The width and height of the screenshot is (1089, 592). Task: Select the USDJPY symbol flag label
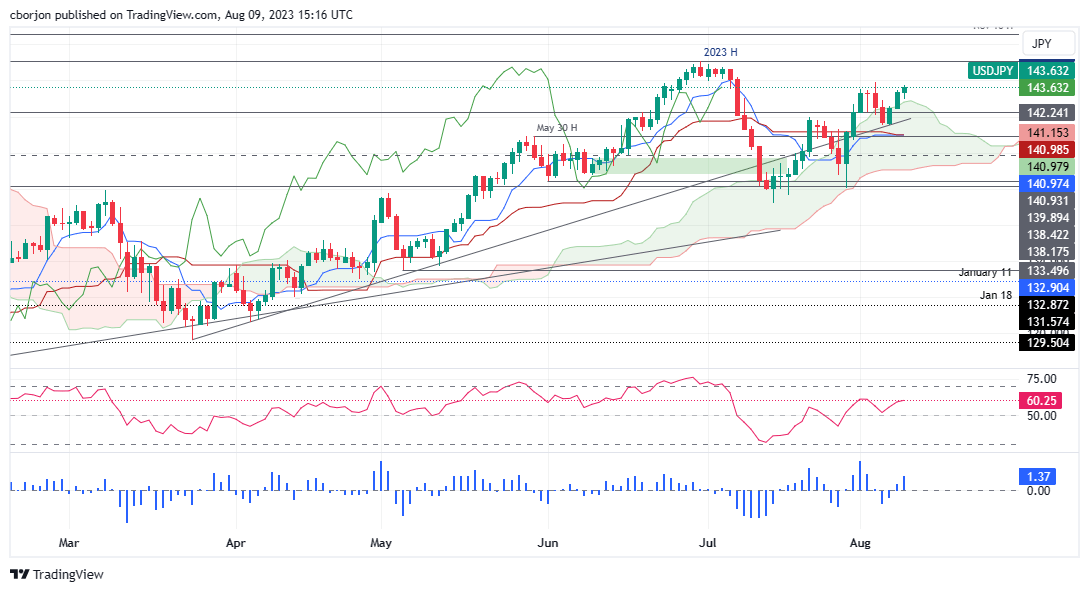(992, 71)
